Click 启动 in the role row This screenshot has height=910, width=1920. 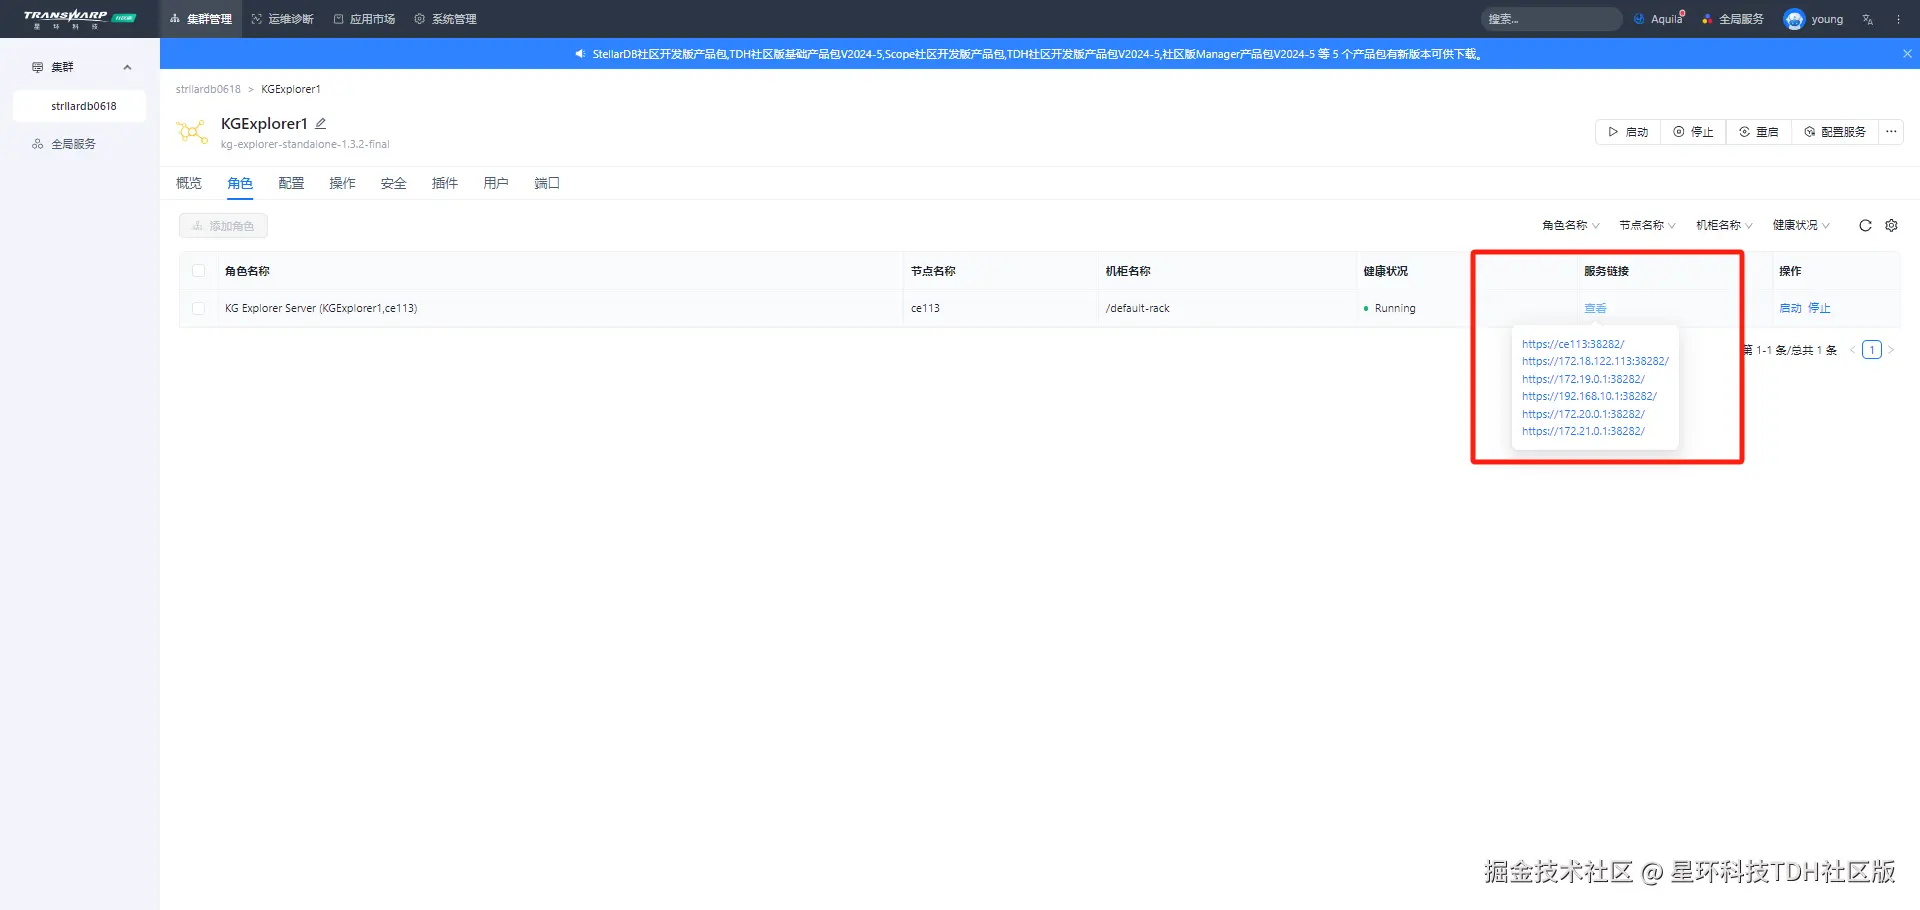click(x=1790, y=308)
